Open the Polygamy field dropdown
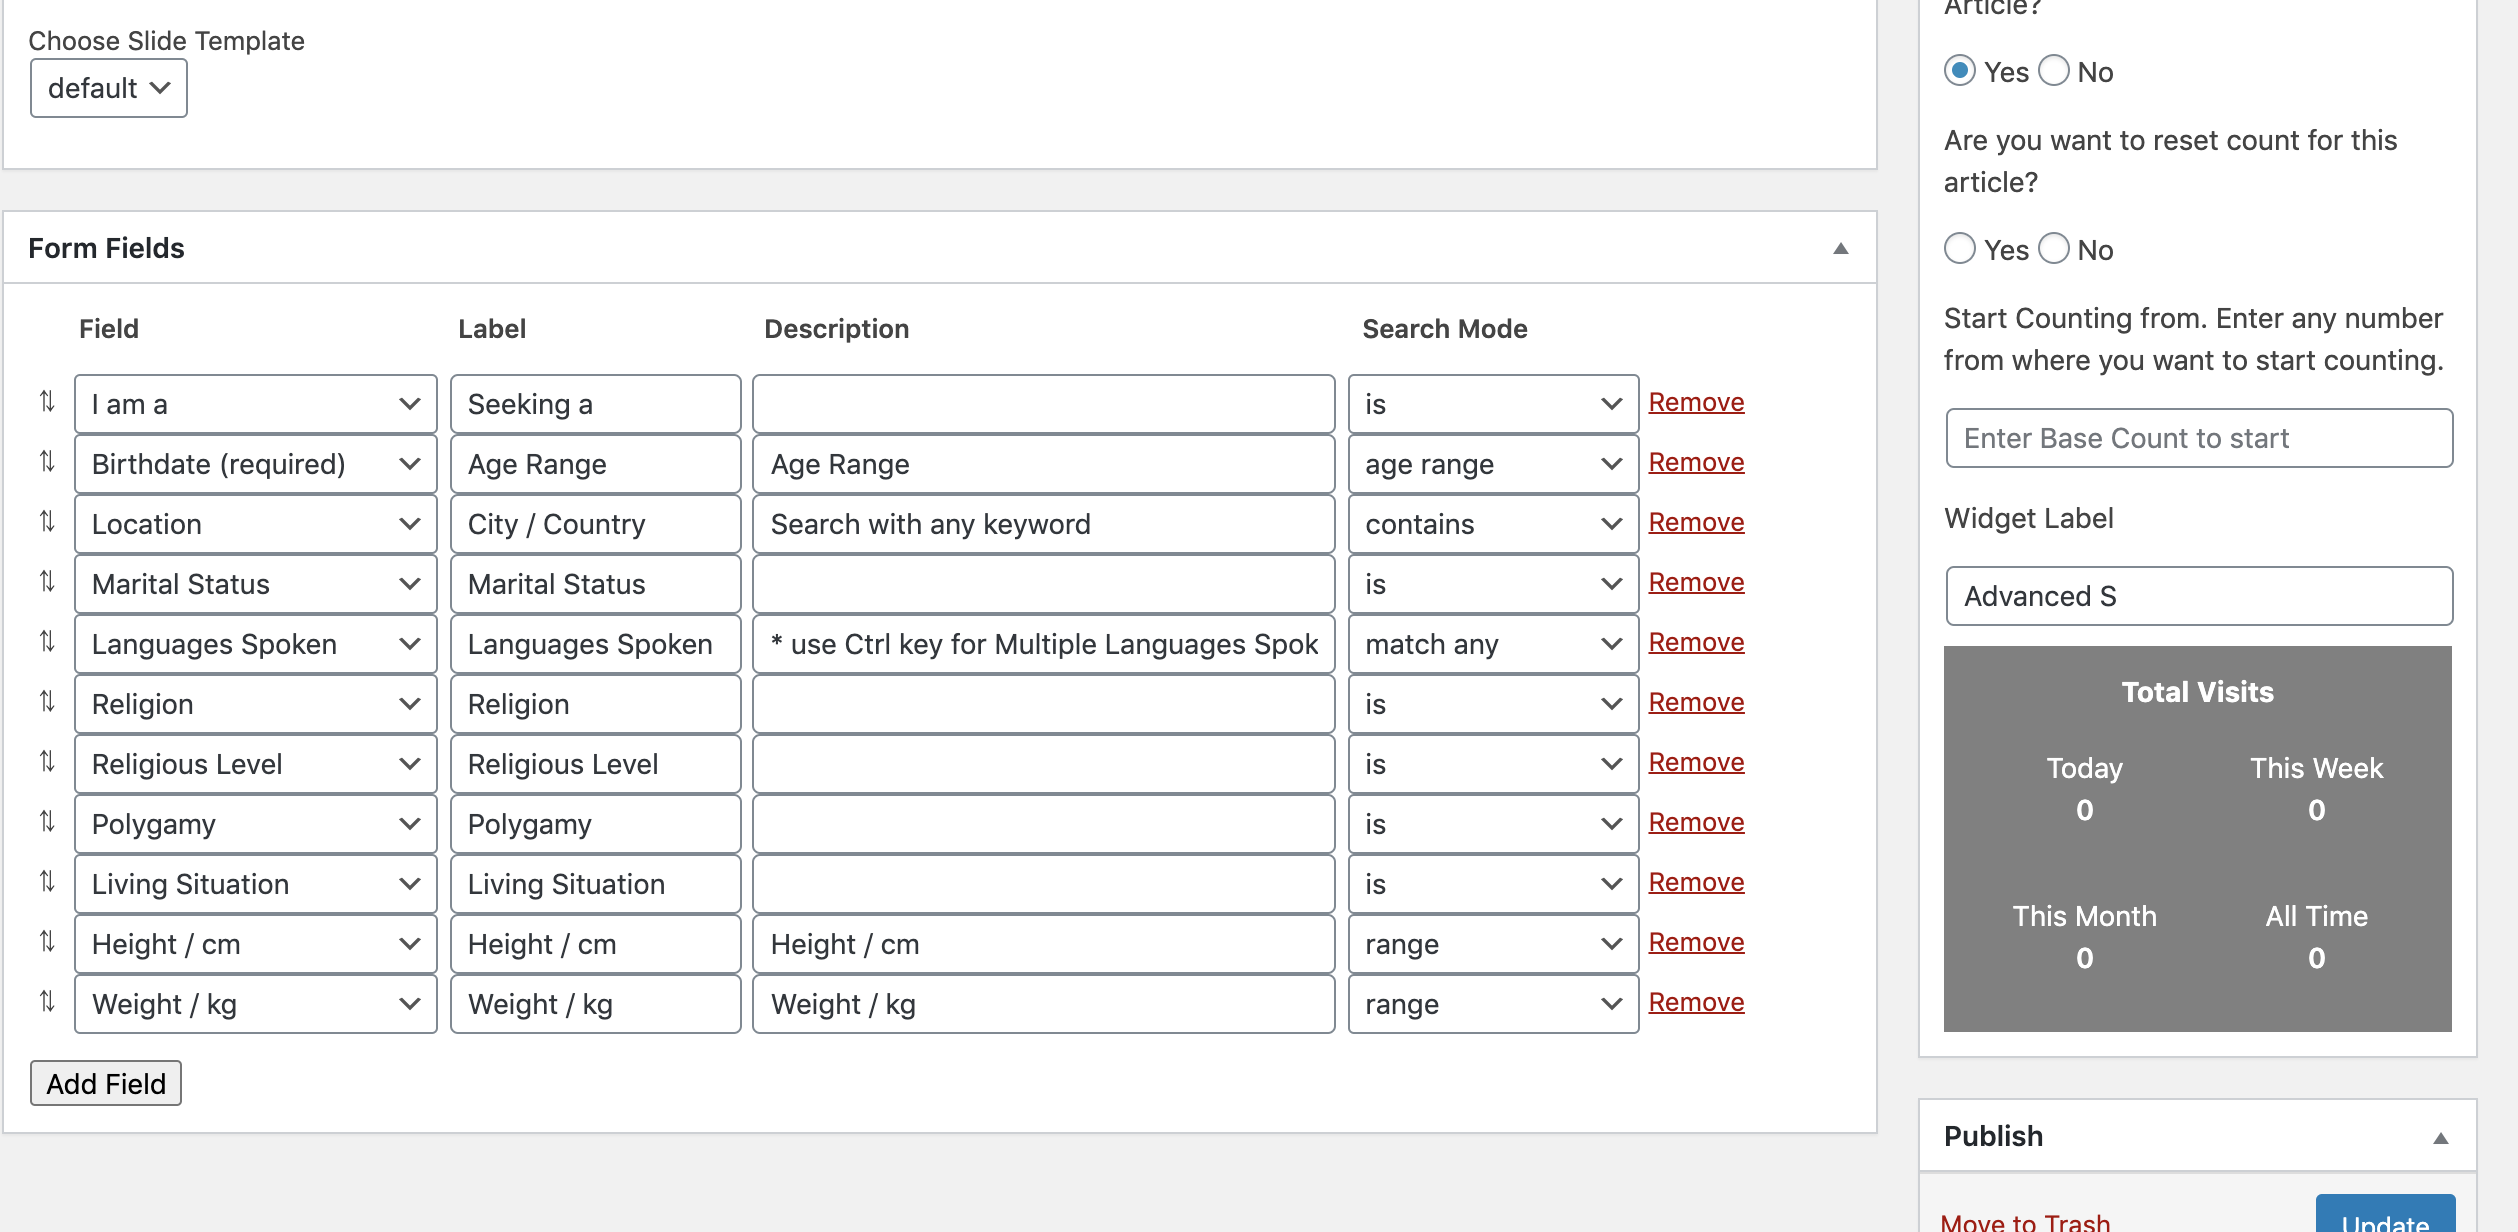 [256, 824]
